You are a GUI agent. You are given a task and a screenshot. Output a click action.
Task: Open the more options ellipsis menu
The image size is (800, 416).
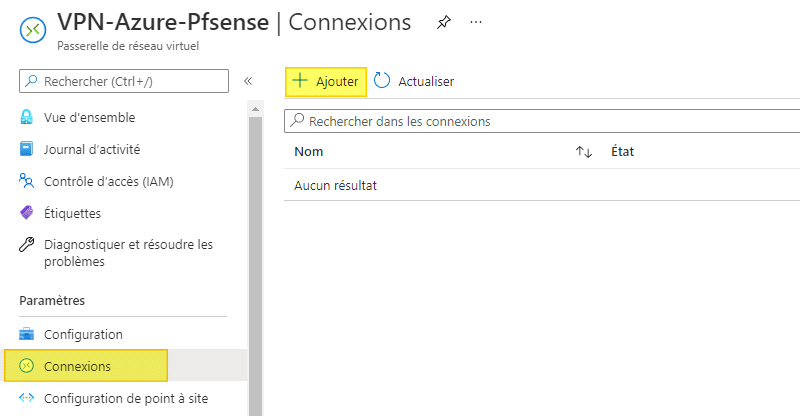476,22
